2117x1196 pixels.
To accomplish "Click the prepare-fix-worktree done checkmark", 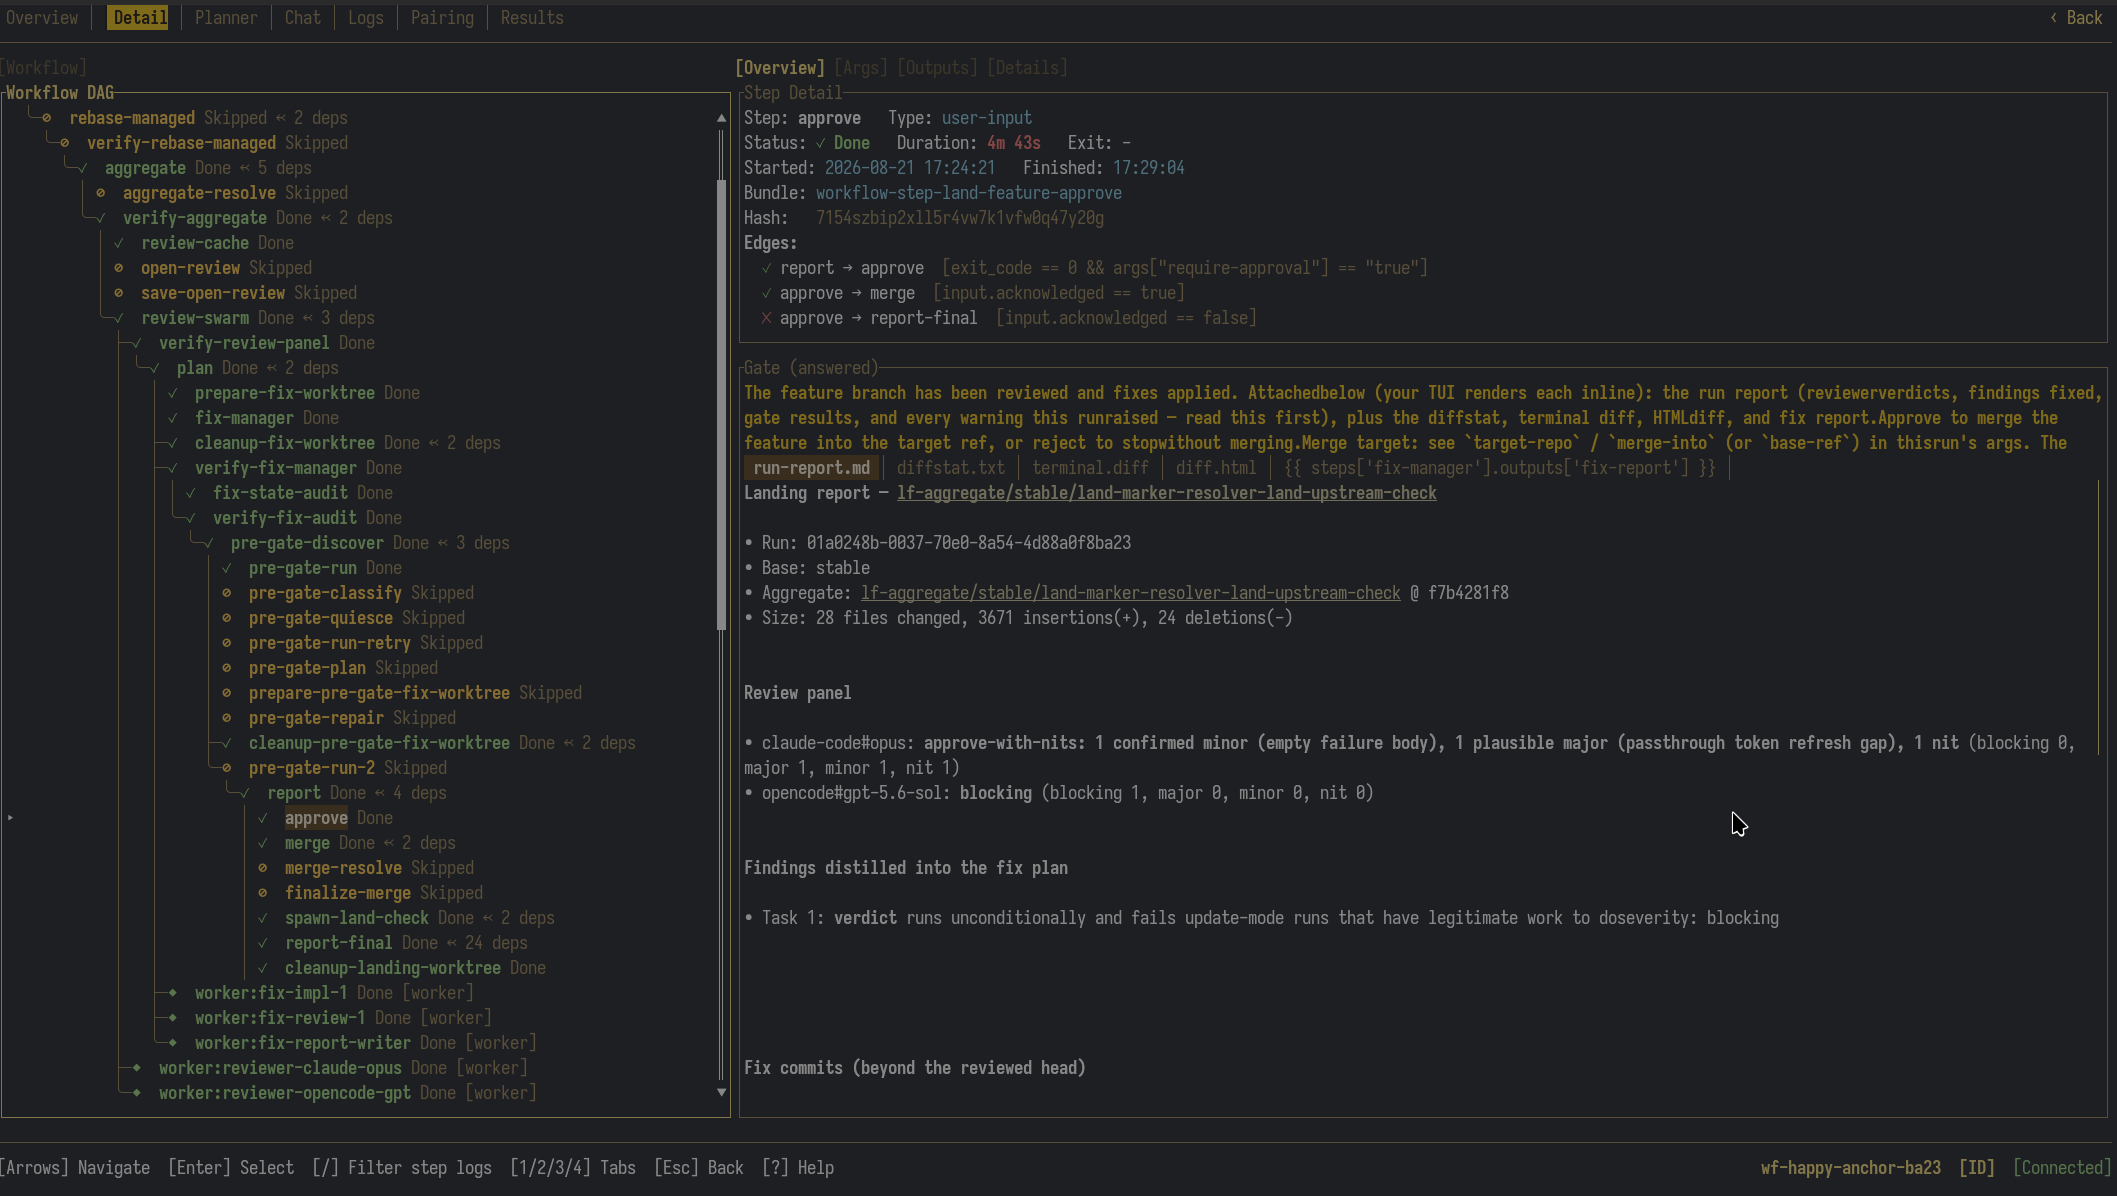I will tap(173, 393).
